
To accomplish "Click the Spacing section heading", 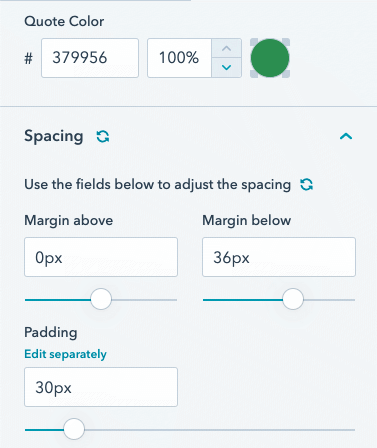I will pyautogui.click(x=54, y=136).
